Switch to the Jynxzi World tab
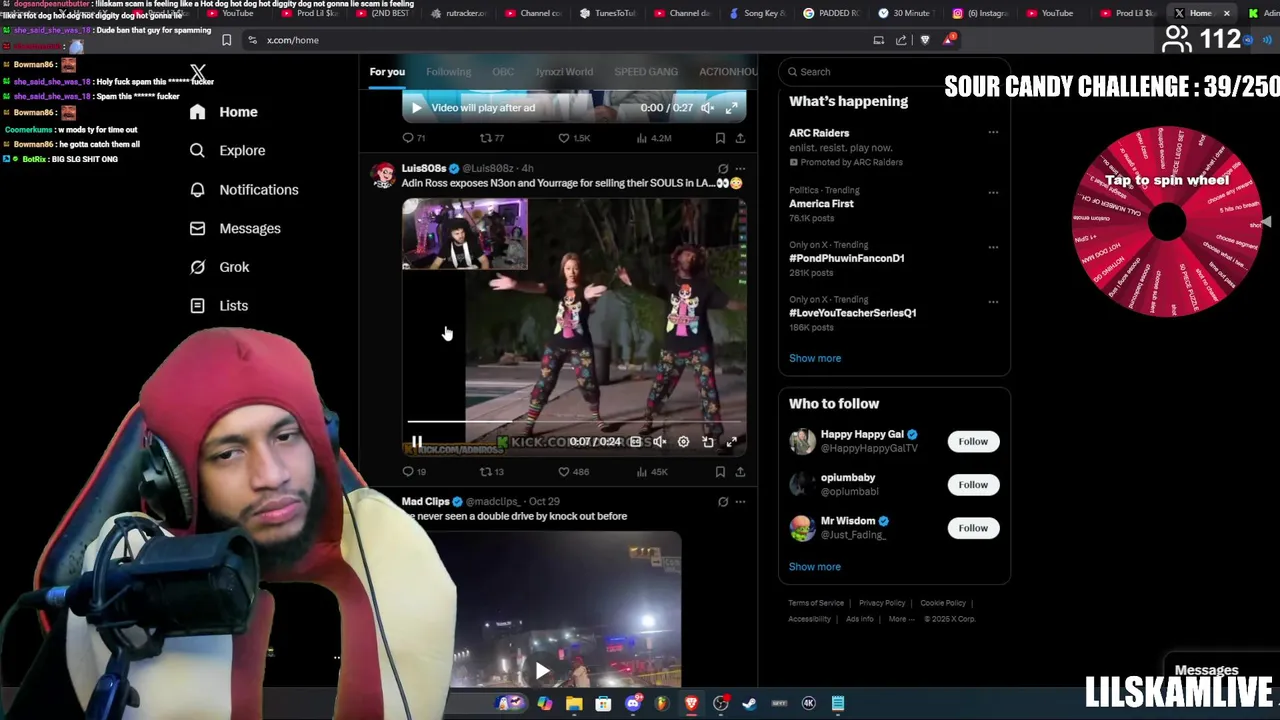The image size is (1280, 720). (x=564, y=72)
